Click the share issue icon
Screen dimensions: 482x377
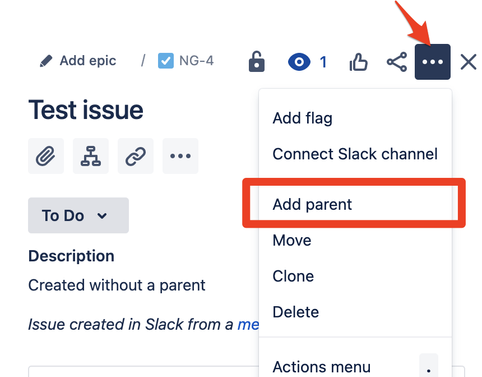(x=397, y=62)
